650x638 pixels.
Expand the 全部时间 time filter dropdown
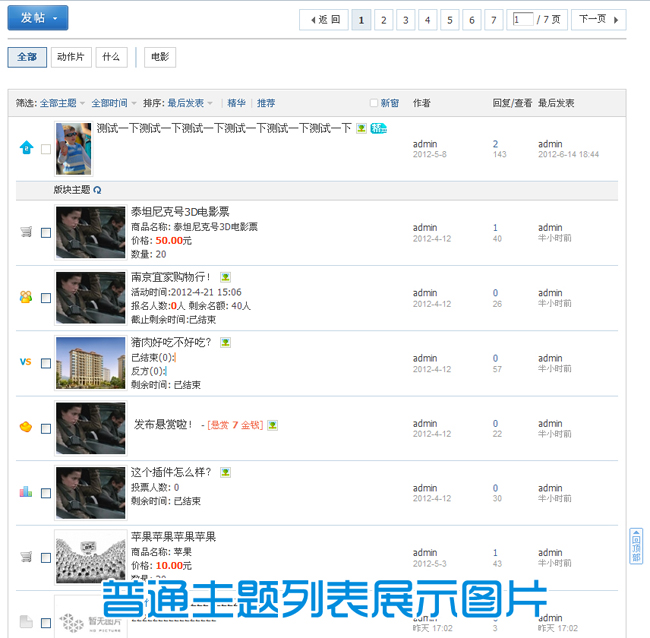pos(113,103)
